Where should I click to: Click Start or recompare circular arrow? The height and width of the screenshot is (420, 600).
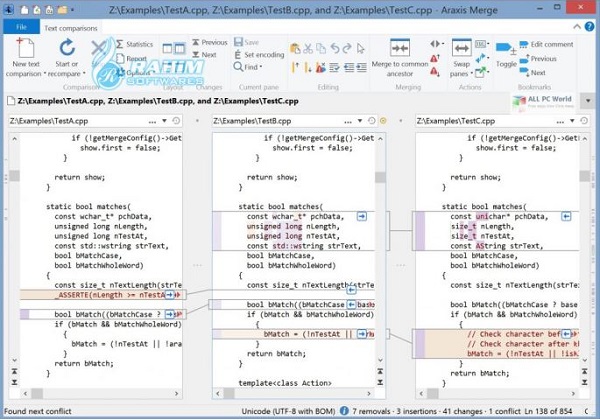click(x=67, y=48)
